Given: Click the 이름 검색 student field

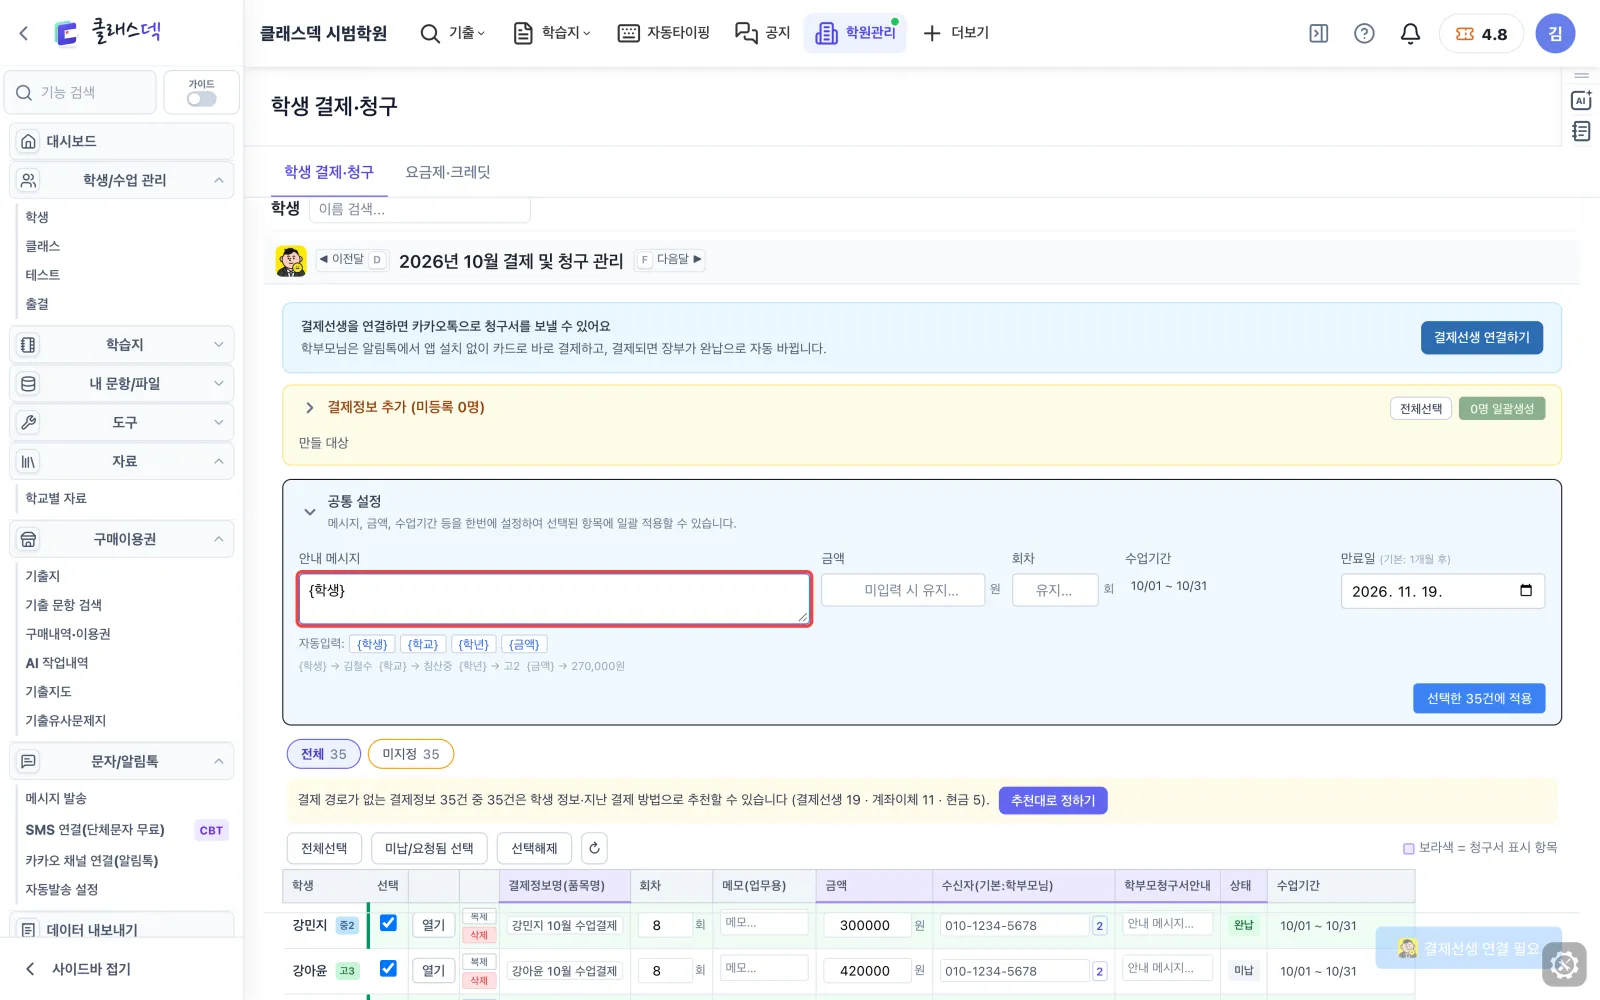Looking at the screenshot, I should coord(419,209).
